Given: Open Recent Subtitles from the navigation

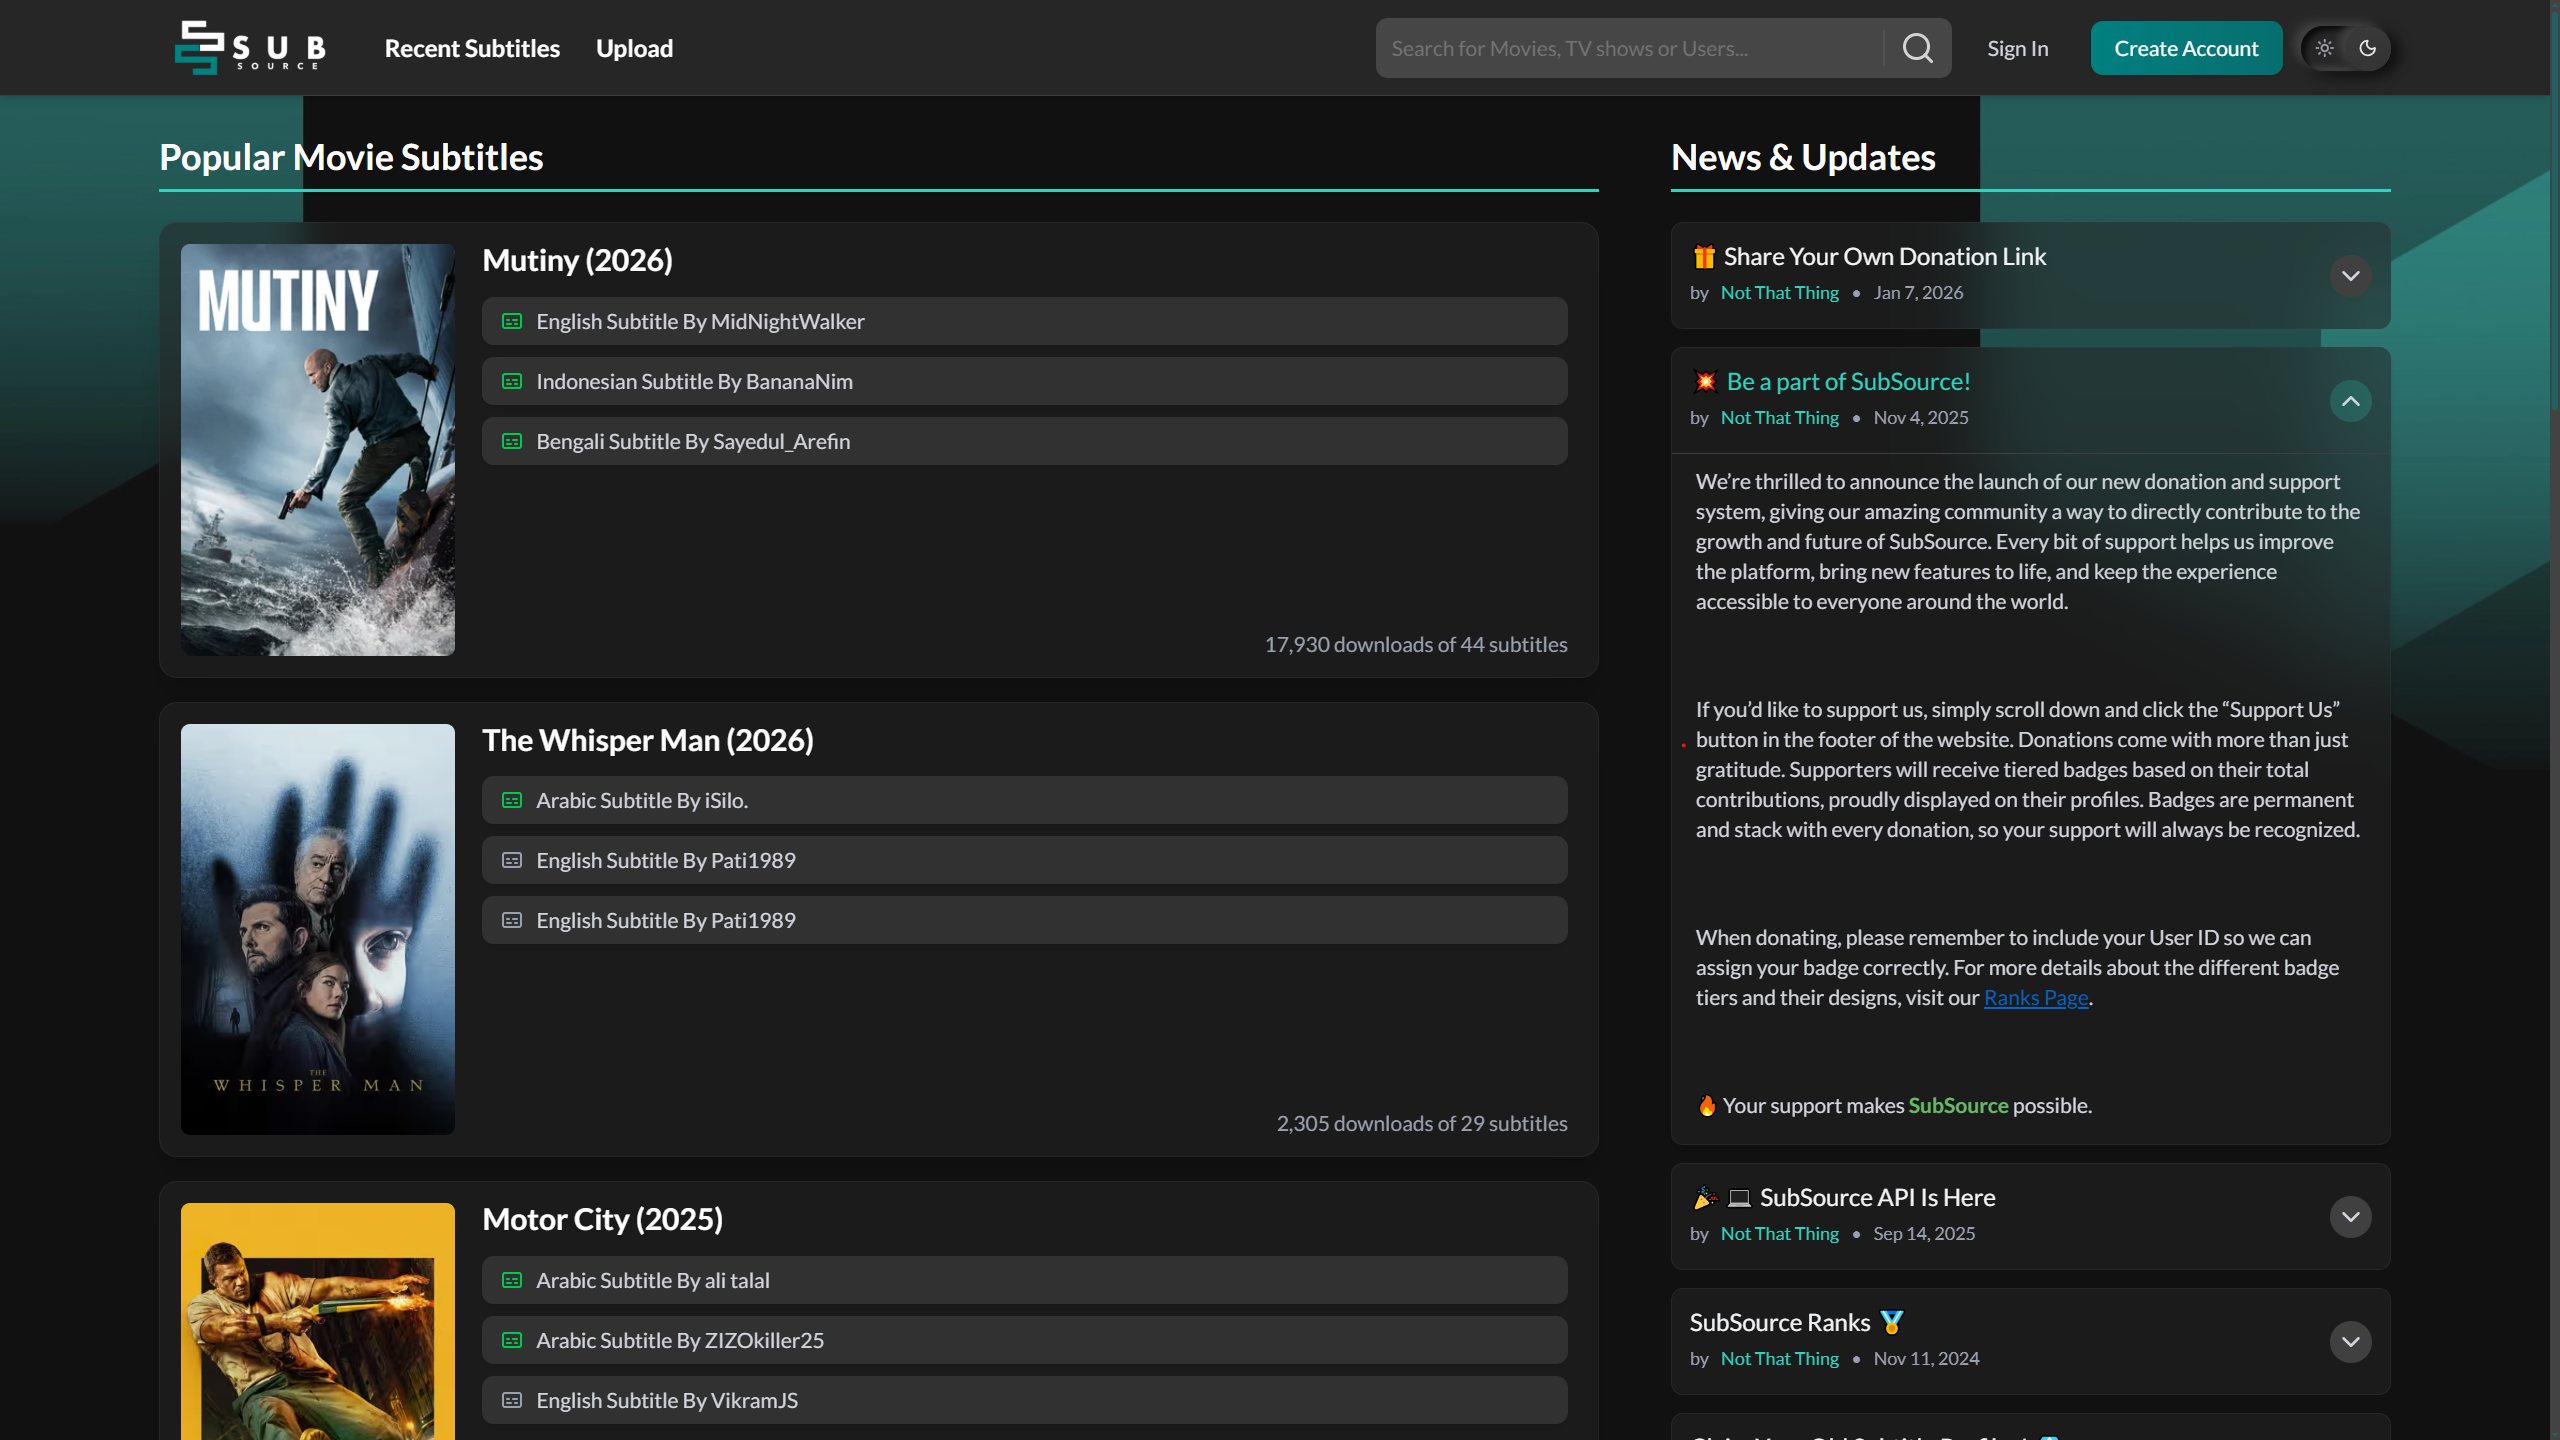Looking at the screenshot, I should click(x=472, y=48).
